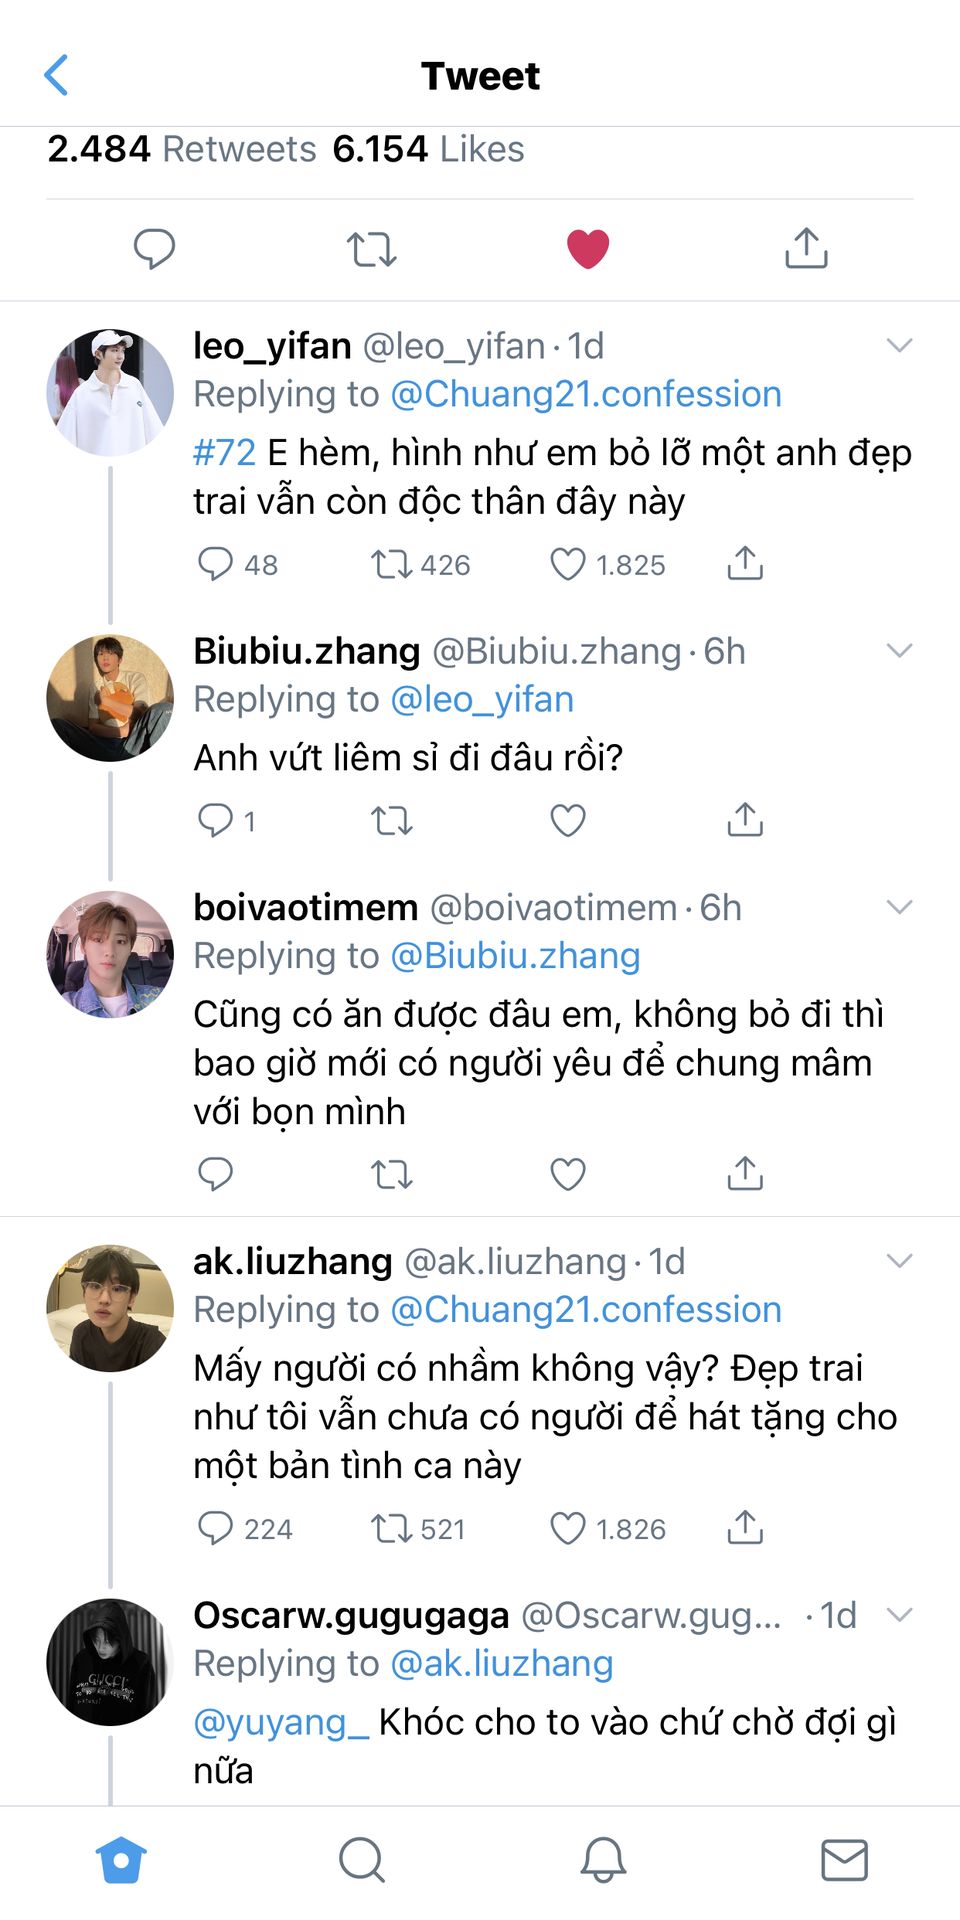Open the options chevron on leo_yifan's tweet

coord(900,346)
